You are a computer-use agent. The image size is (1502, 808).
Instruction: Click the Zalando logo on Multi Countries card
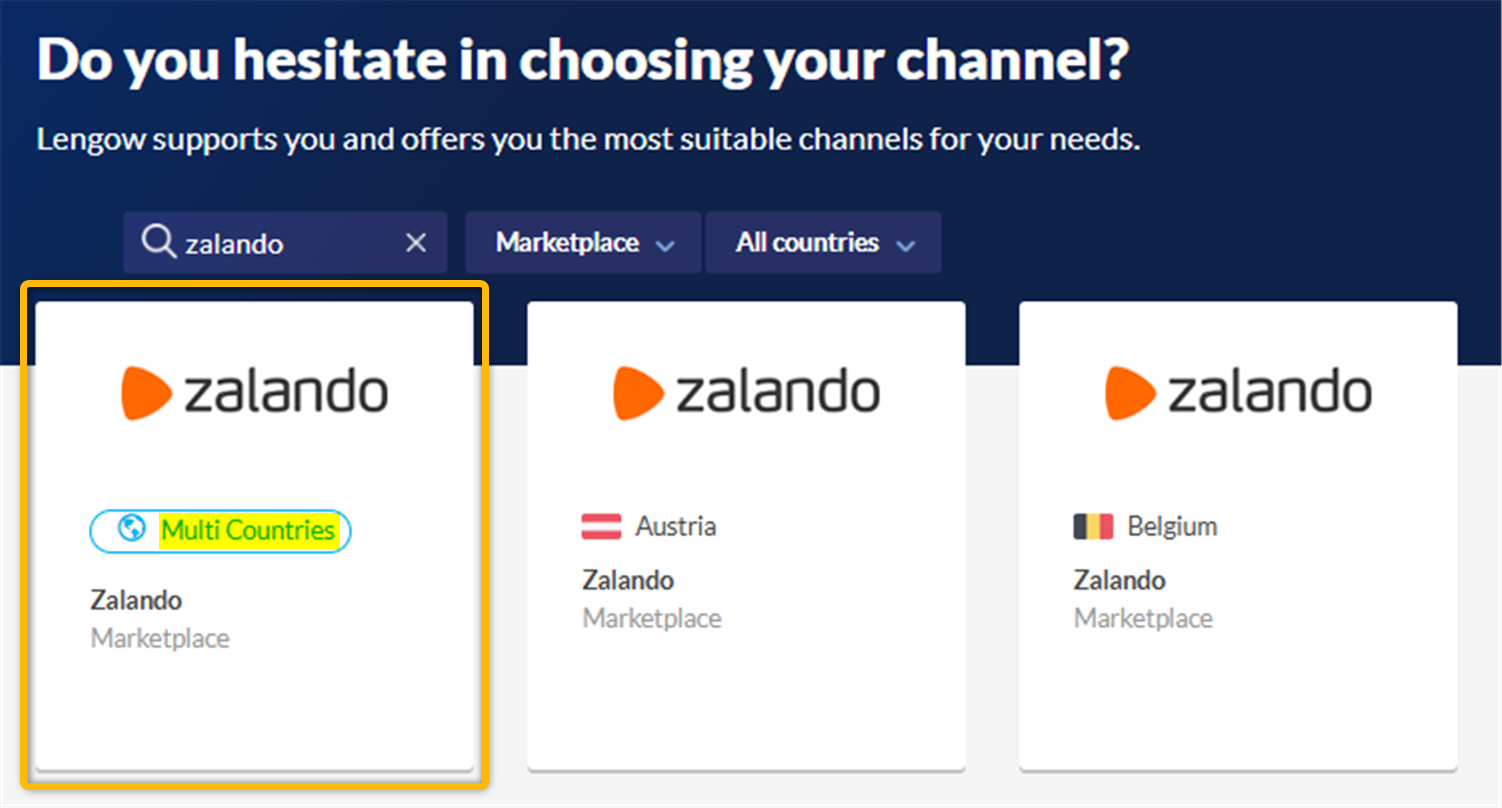(255, 392)
